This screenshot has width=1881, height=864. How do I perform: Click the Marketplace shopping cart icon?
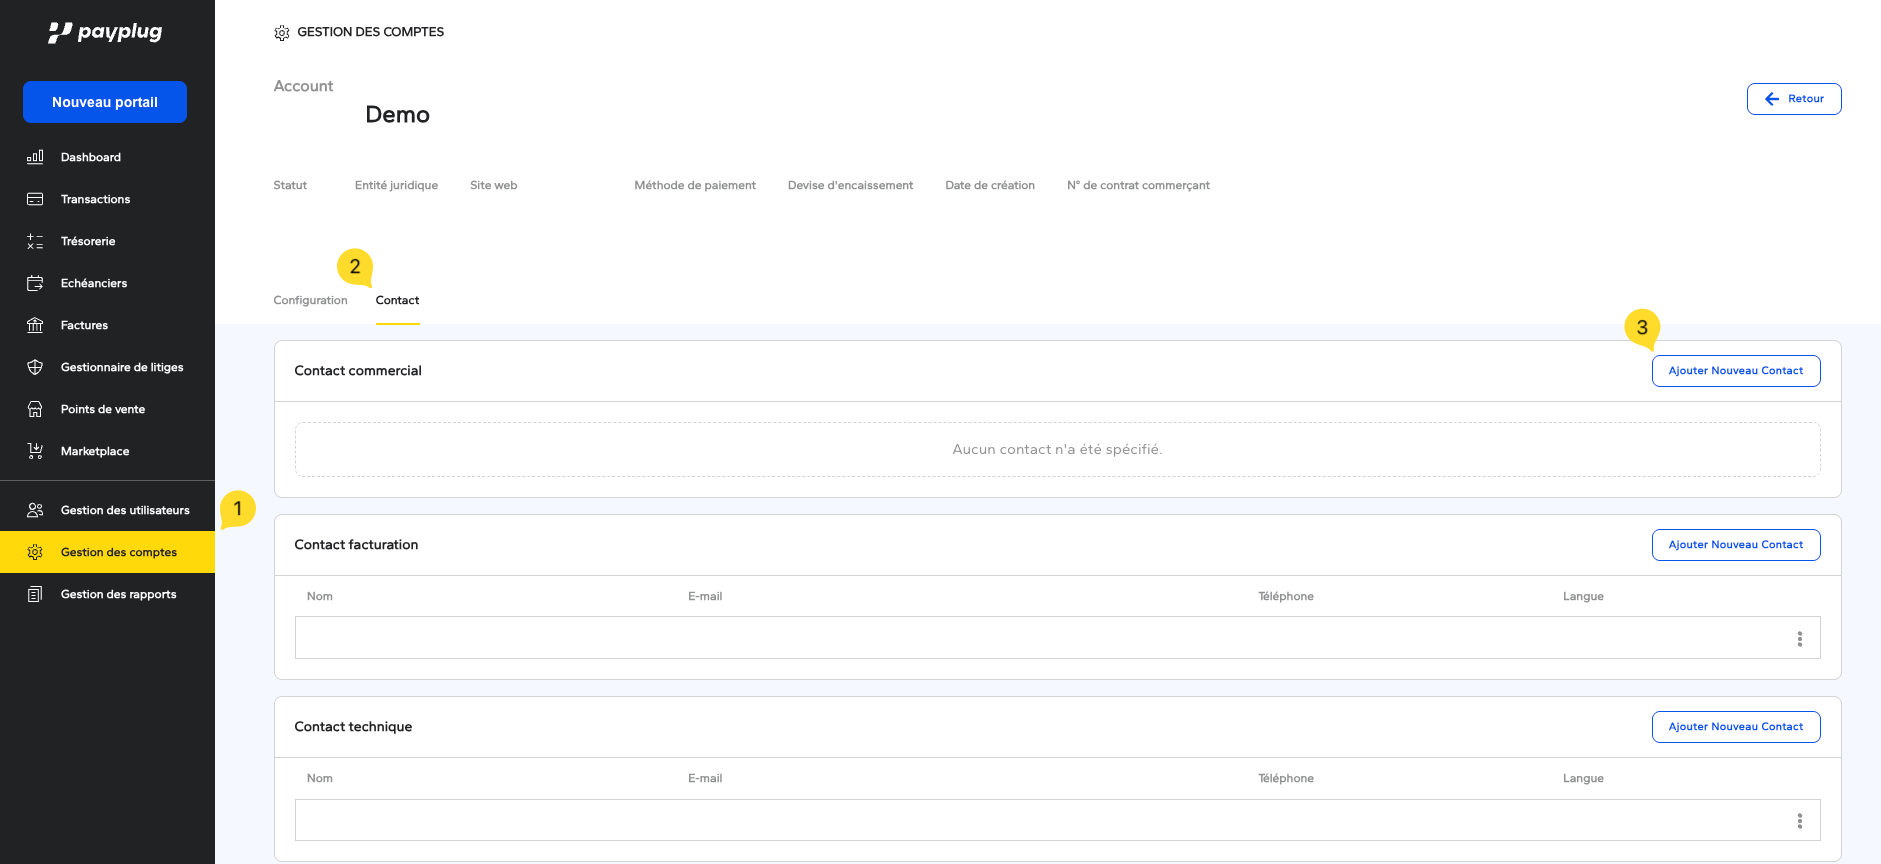click(x=35, y=451)
